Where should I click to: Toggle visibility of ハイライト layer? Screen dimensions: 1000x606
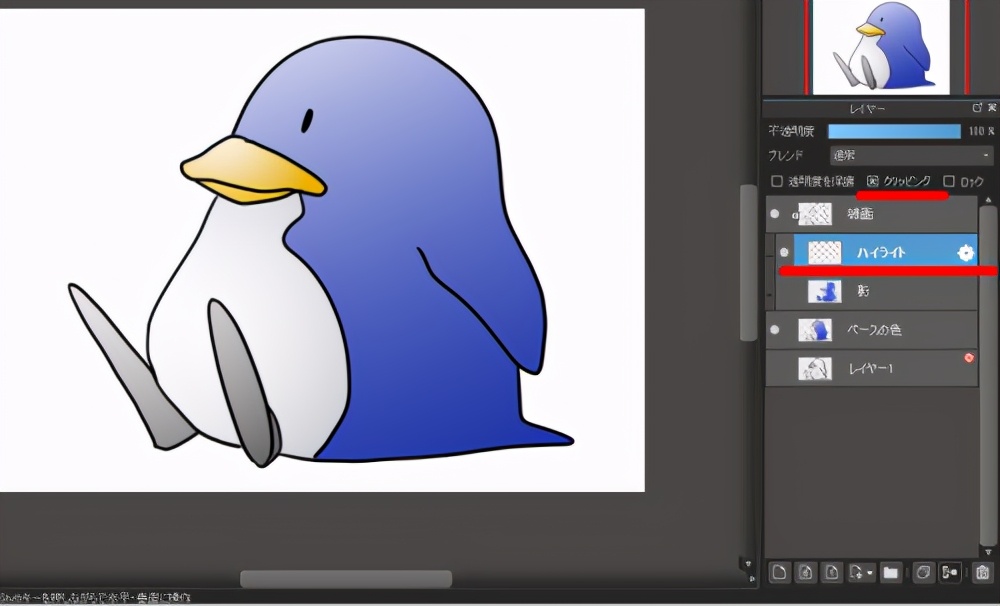tap(784, 253)
